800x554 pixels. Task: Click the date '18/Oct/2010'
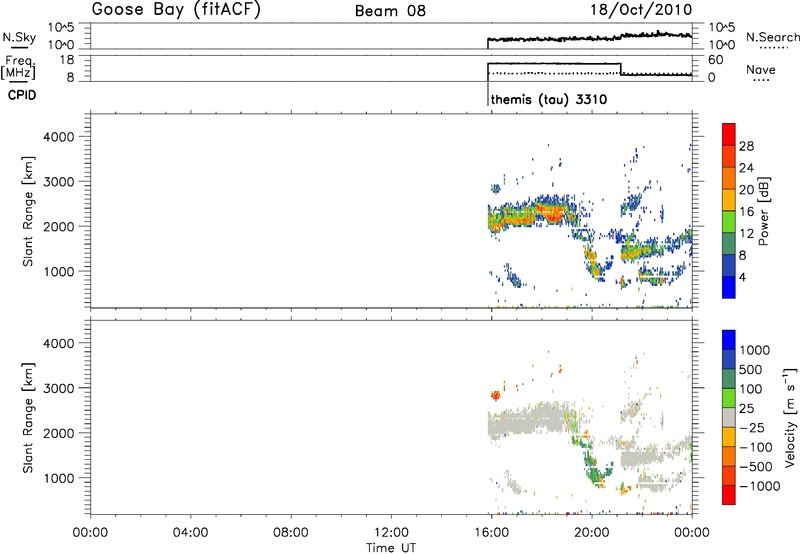(641, 10)
